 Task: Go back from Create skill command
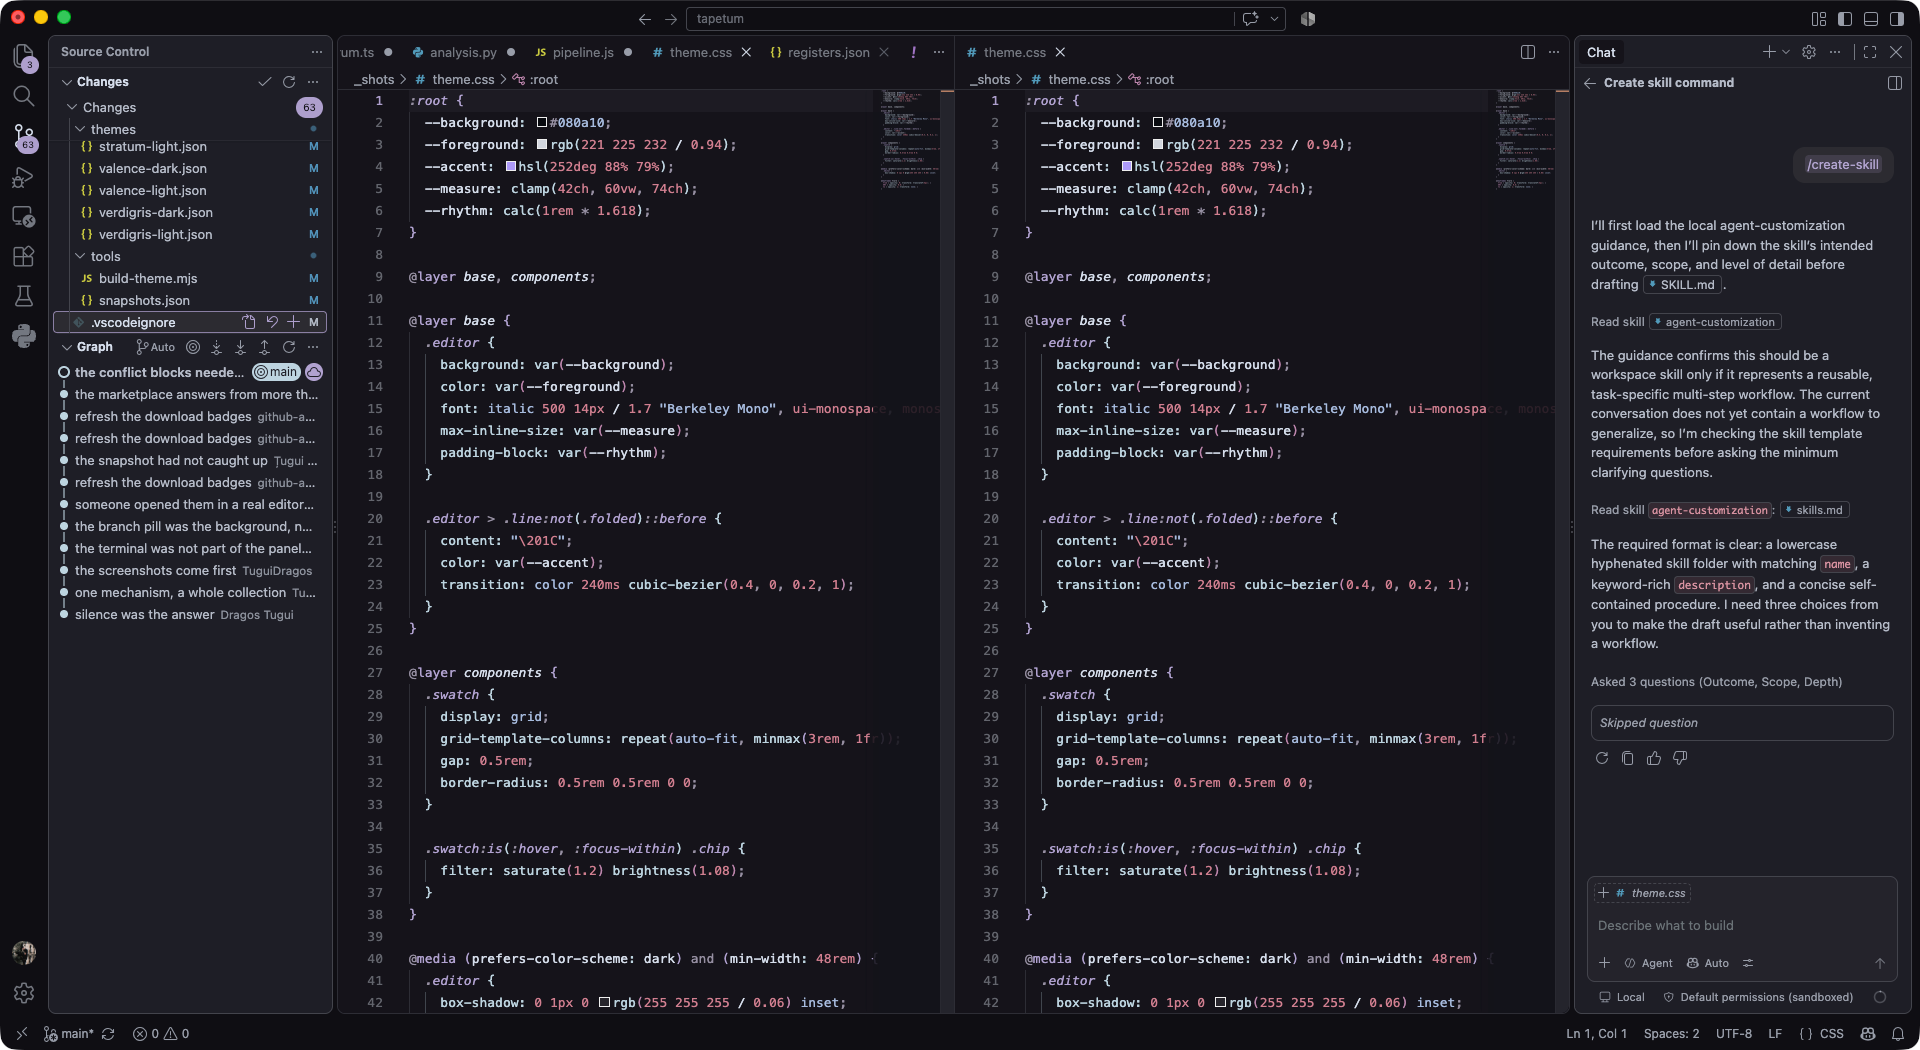pos(1590,83)
